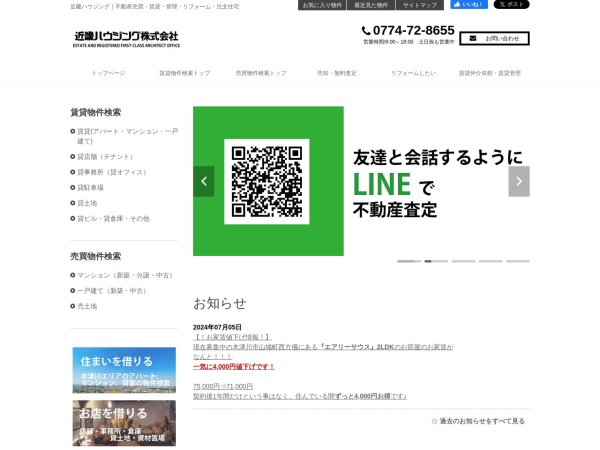Open リフォームしたい in the main navigation
Viewport: 600px width, 450px height.
(413, 73)
